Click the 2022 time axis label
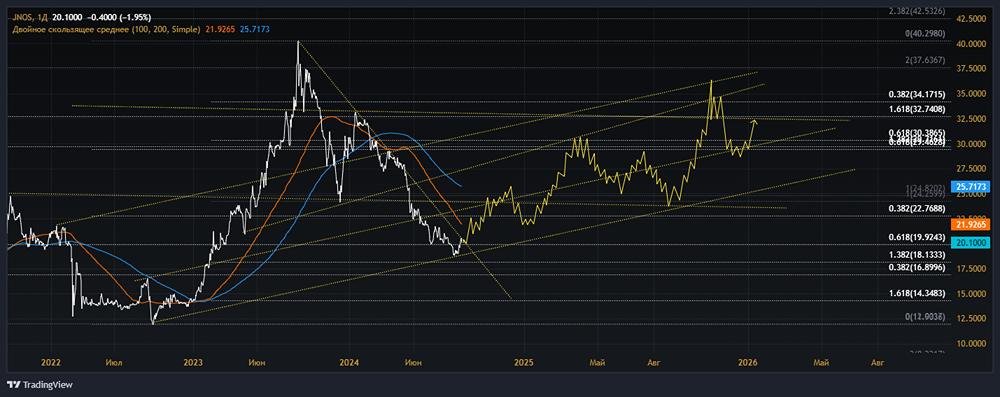This screenshot has height=397, width=1000. pyautogui.click(x=50, y=363)
